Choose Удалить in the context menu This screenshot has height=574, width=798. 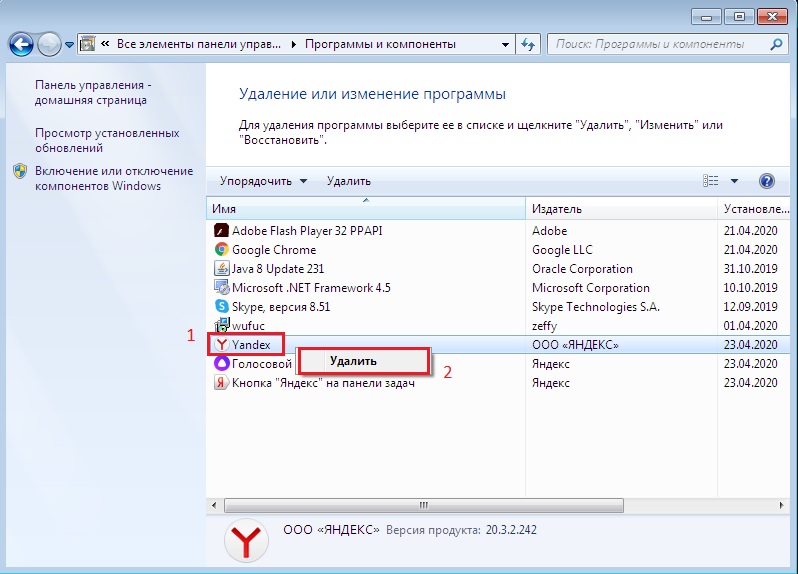pyautogui.click(x=363, y=361)
